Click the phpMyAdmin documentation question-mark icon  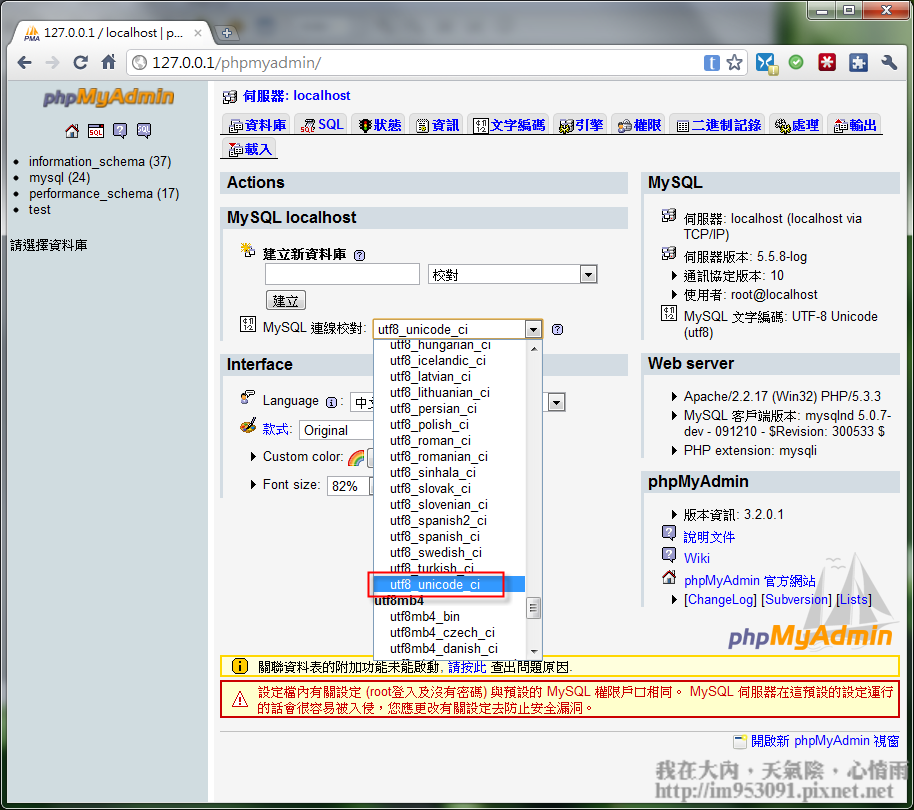click(120, 131)
